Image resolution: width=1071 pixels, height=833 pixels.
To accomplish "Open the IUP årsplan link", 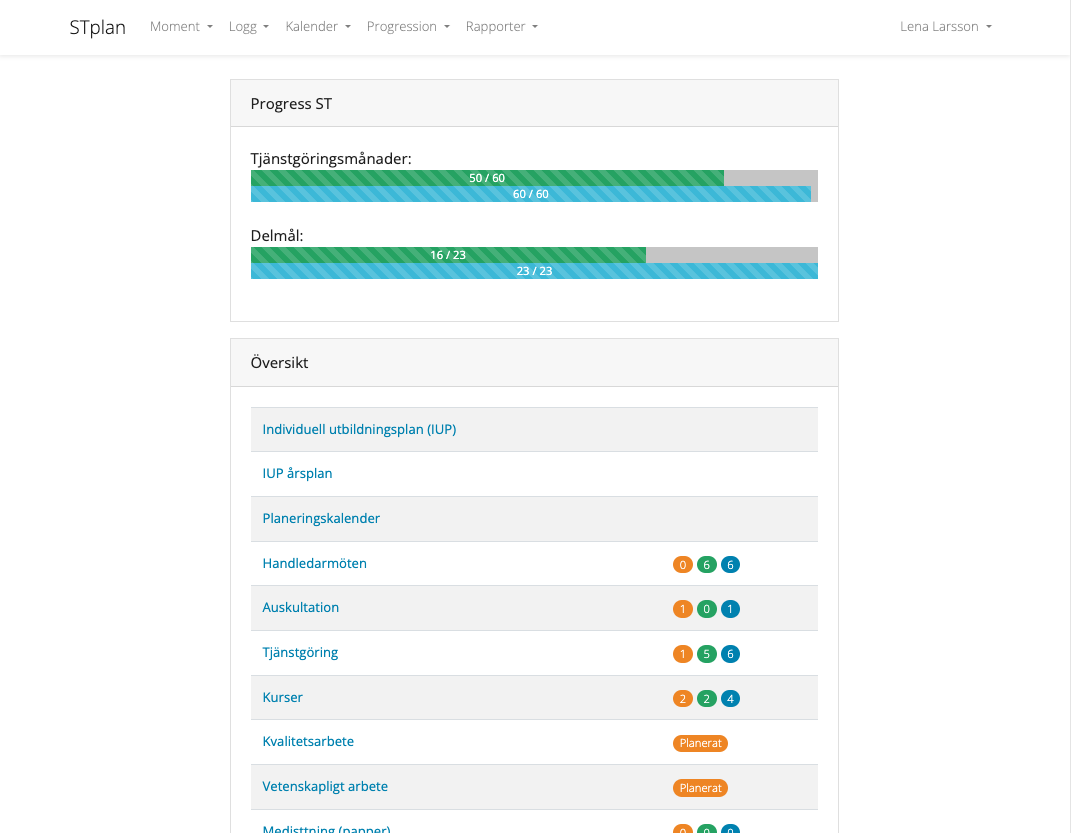I will click(x=297, y=473).
